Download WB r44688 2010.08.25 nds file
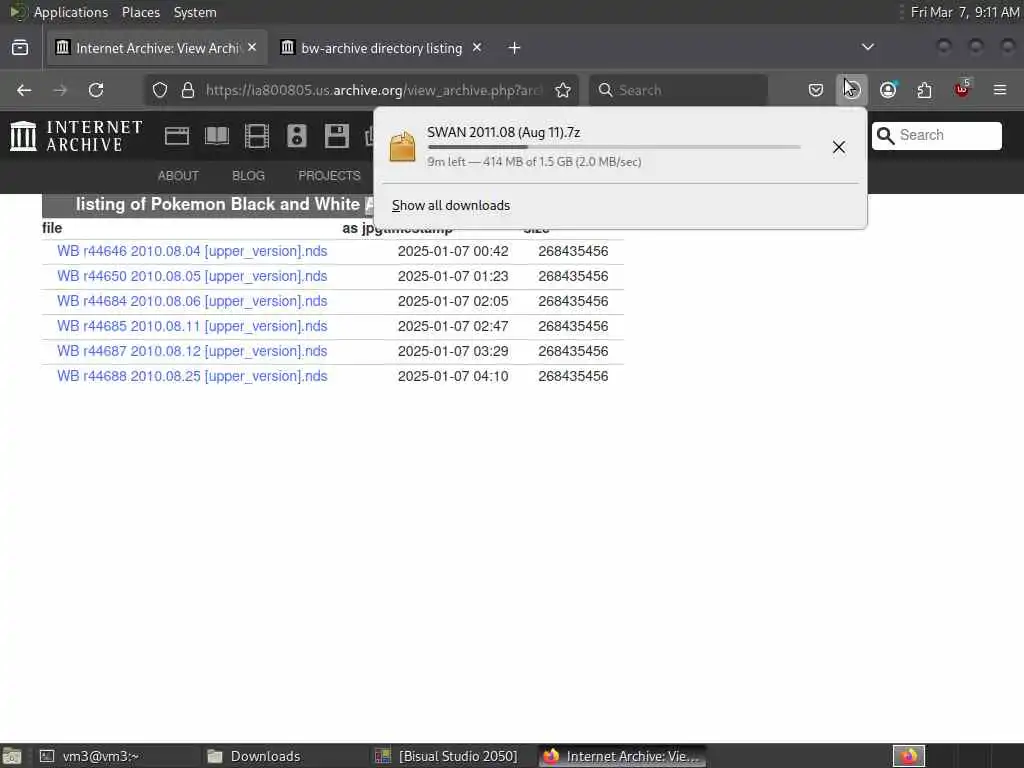This screenshot has width=1024, height=768. (192, 376)
